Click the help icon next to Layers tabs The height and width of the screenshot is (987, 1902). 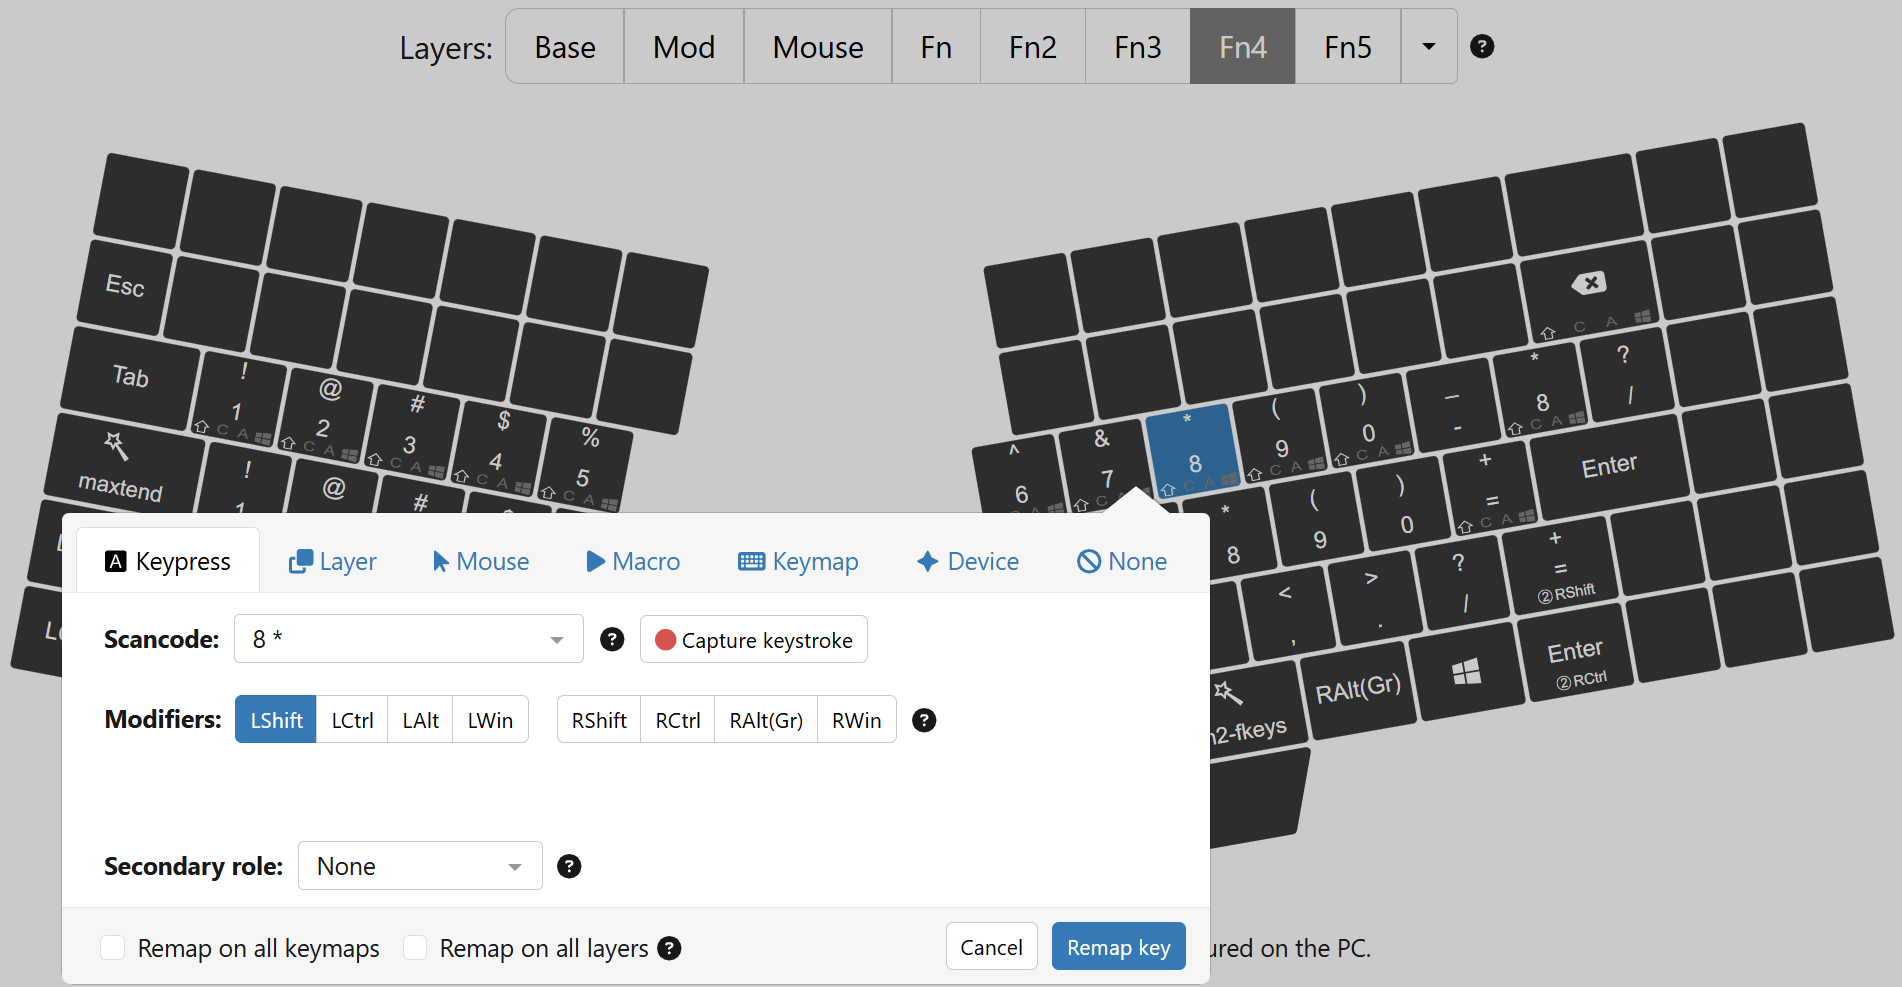(1481, 47)
